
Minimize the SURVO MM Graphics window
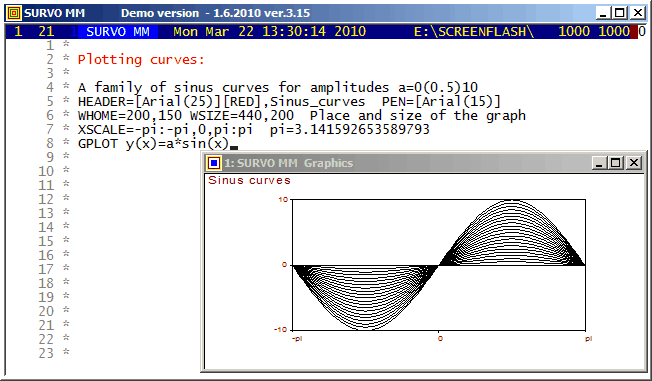pyautogui.click(x=599, y=163)
